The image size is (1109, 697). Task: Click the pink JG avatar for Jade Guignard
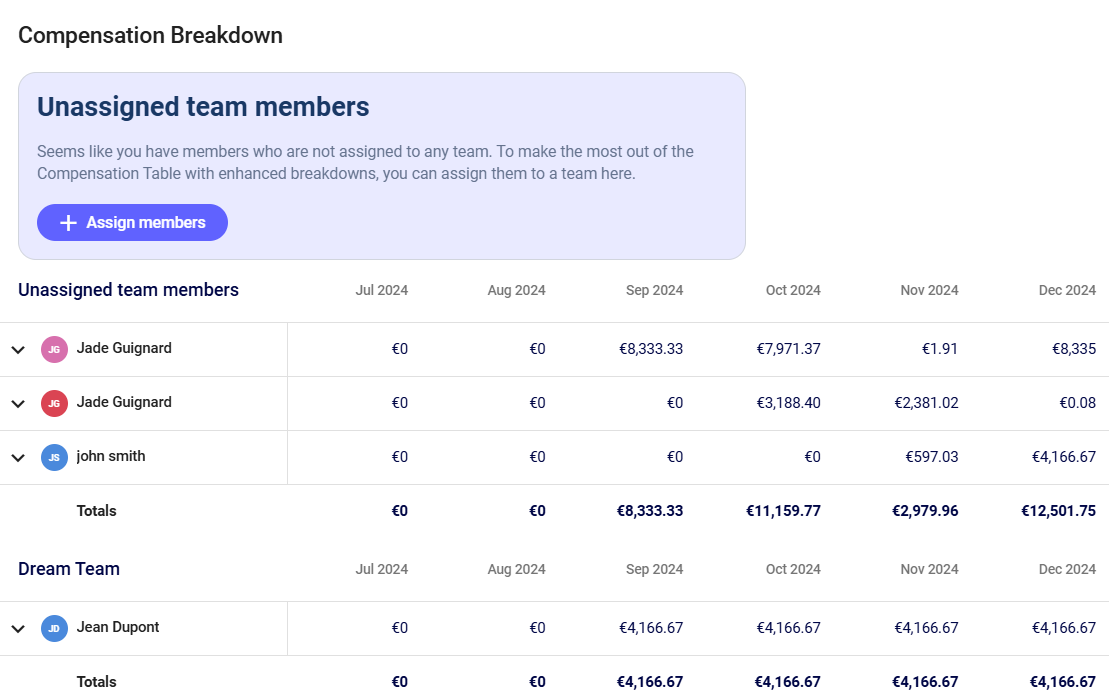click(54, 349)
